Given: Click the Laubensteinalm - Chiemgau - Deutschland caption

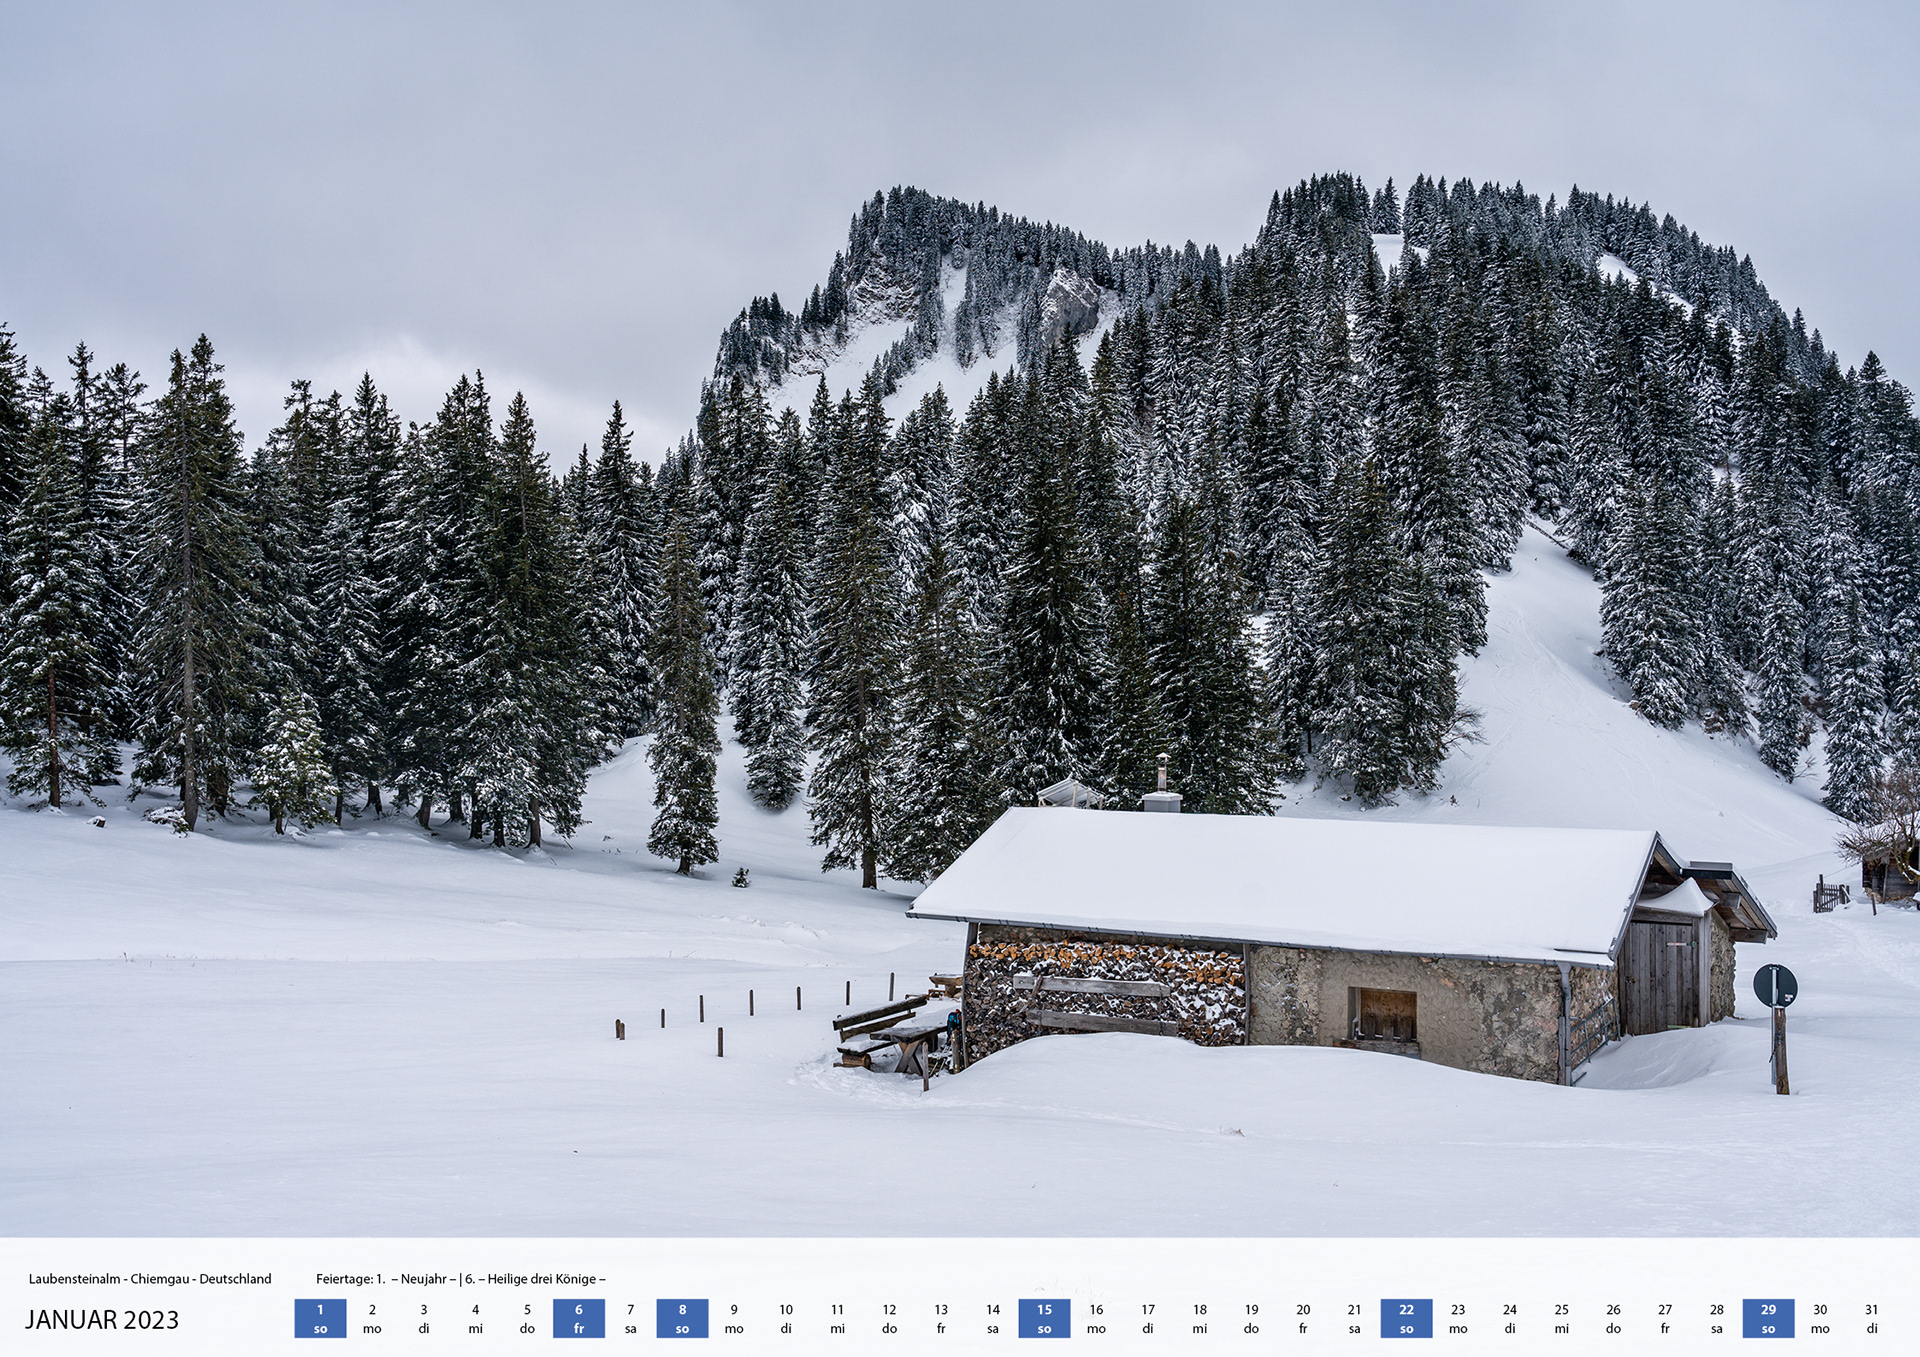Looking at the screenshot, I should click(150, 1279).
